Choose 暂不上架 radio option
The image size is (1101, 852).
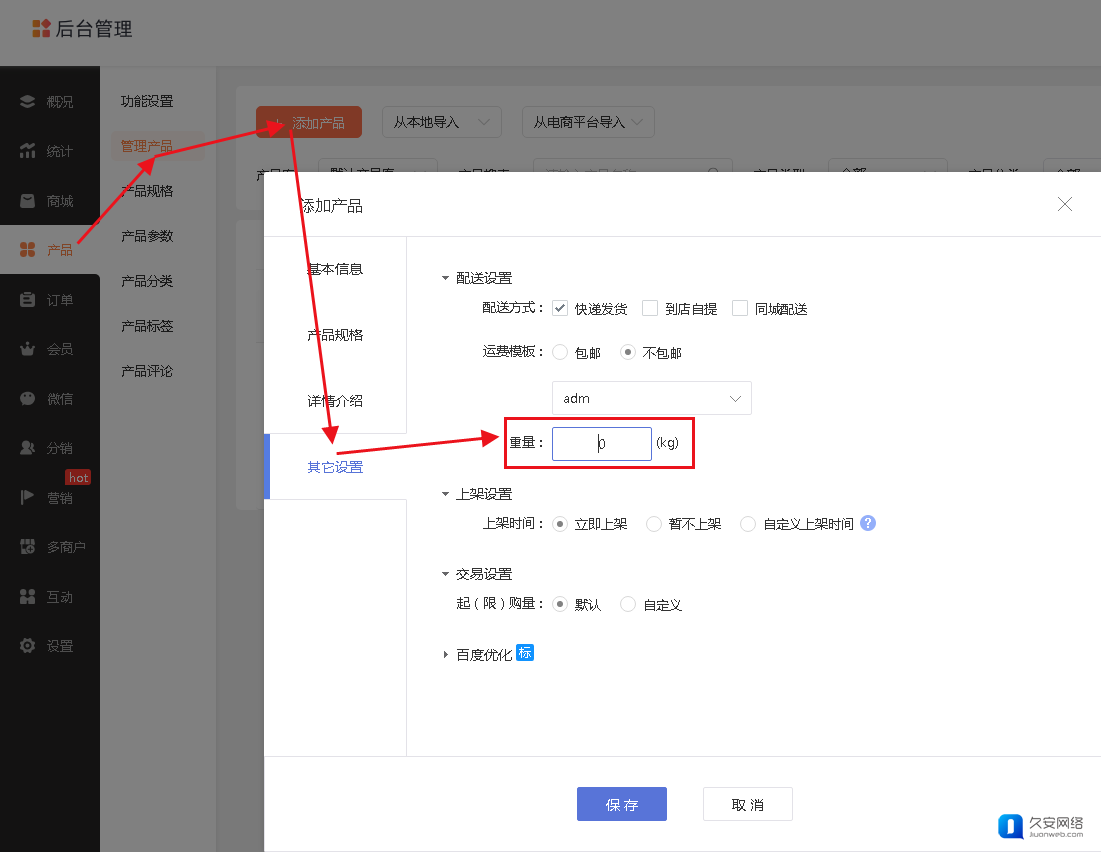point(654,523)
